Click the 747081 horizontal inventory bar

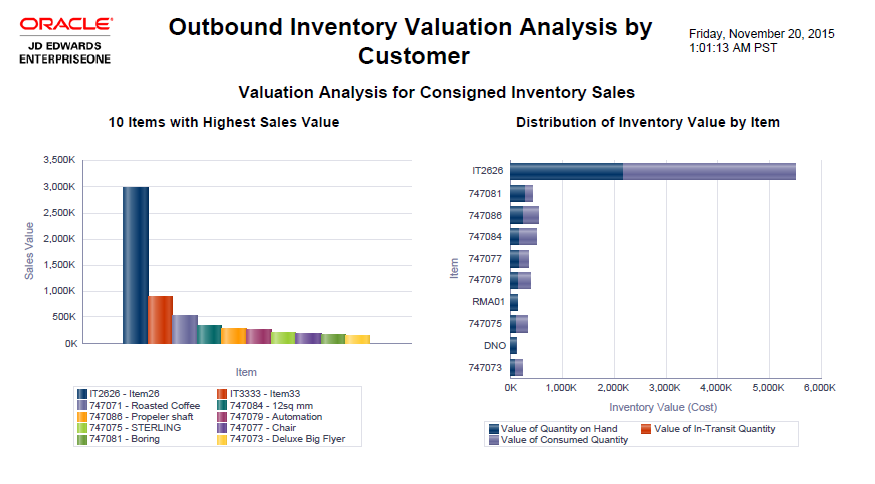521,194
